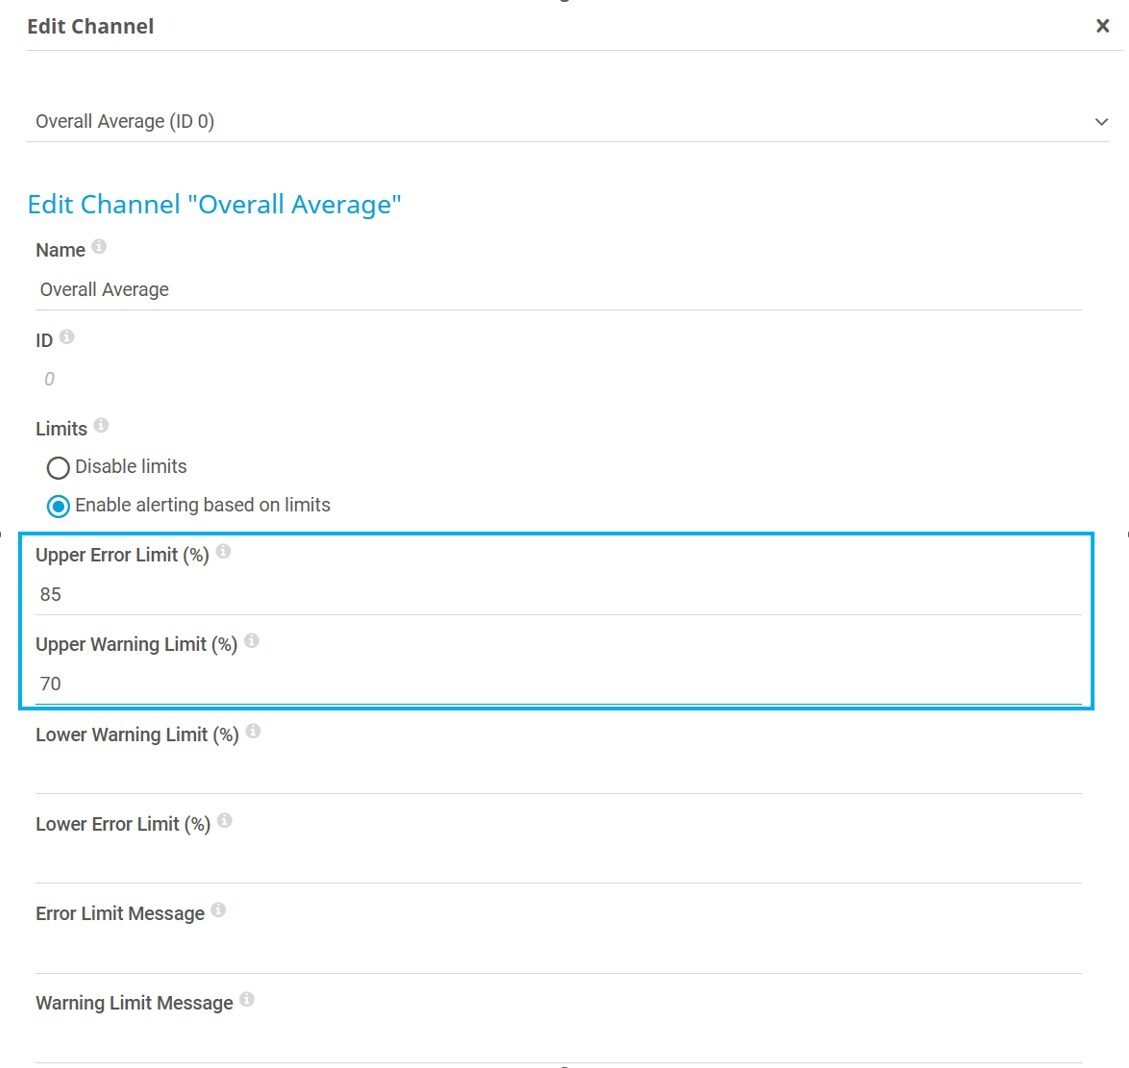Screen dimensions: 1129x1068
Task: Click the Name field containing Overall Average
Action: (x=558, y=290)
